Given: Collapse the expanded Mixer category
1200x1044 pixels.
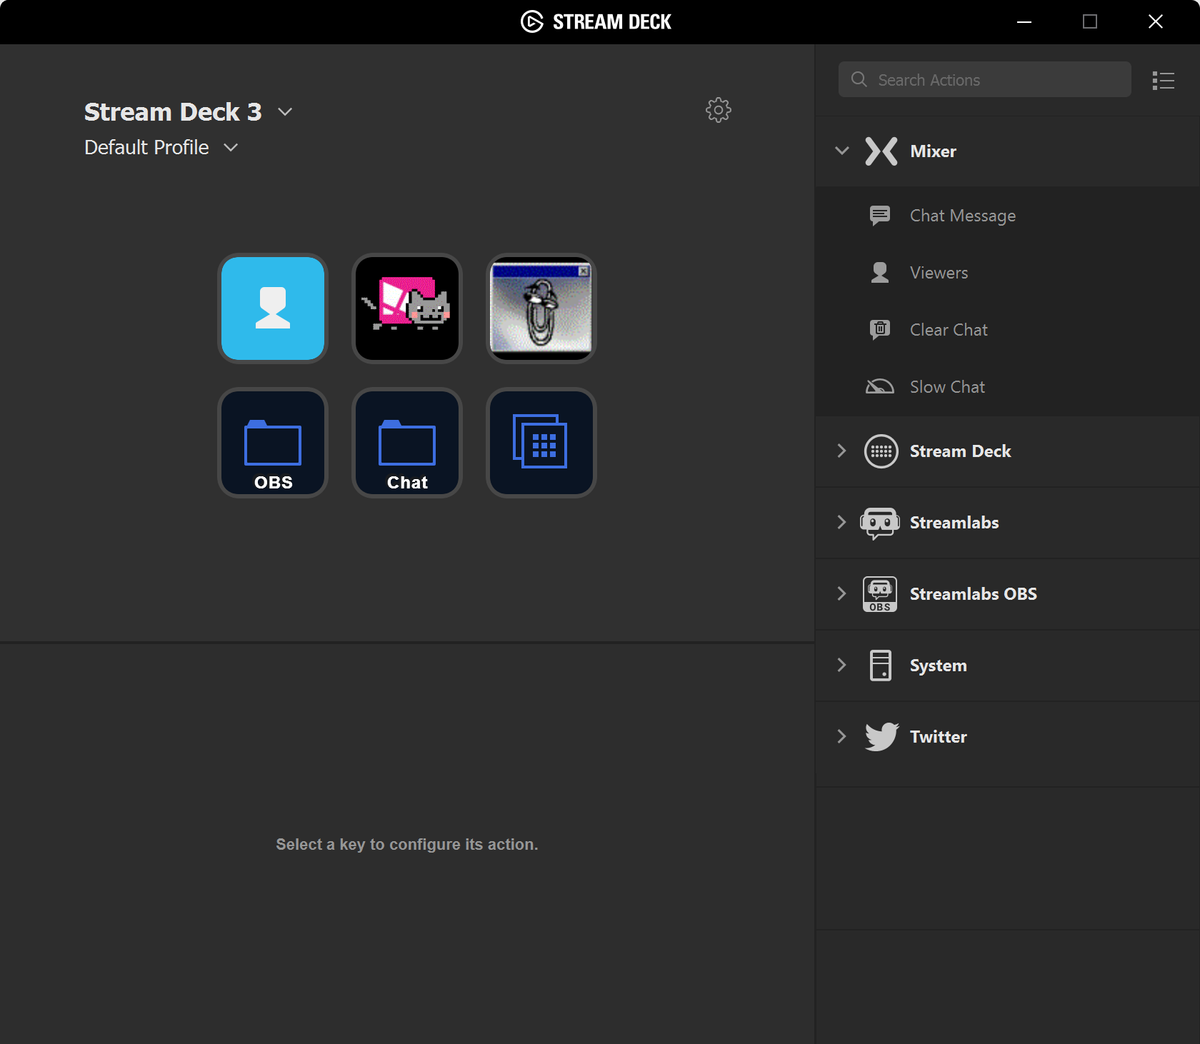Looking at the screenshot, I should point(842,151).
